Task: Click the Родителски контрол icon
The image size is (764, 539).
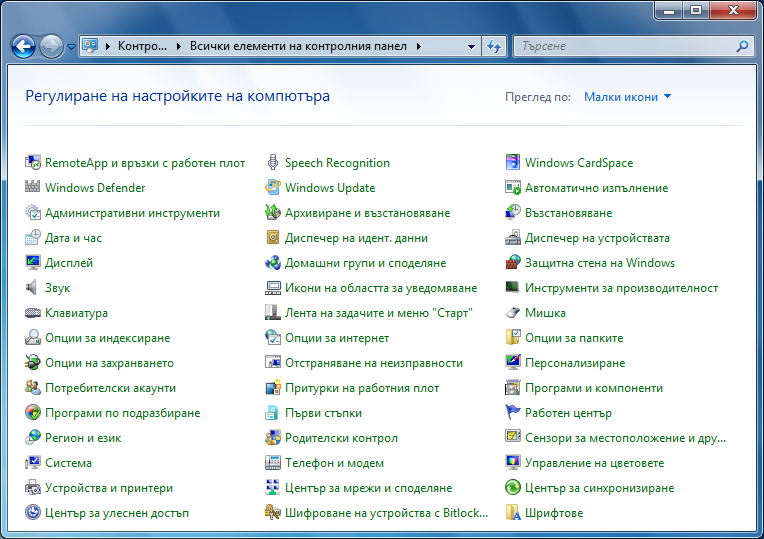Action: pos(273,438)
